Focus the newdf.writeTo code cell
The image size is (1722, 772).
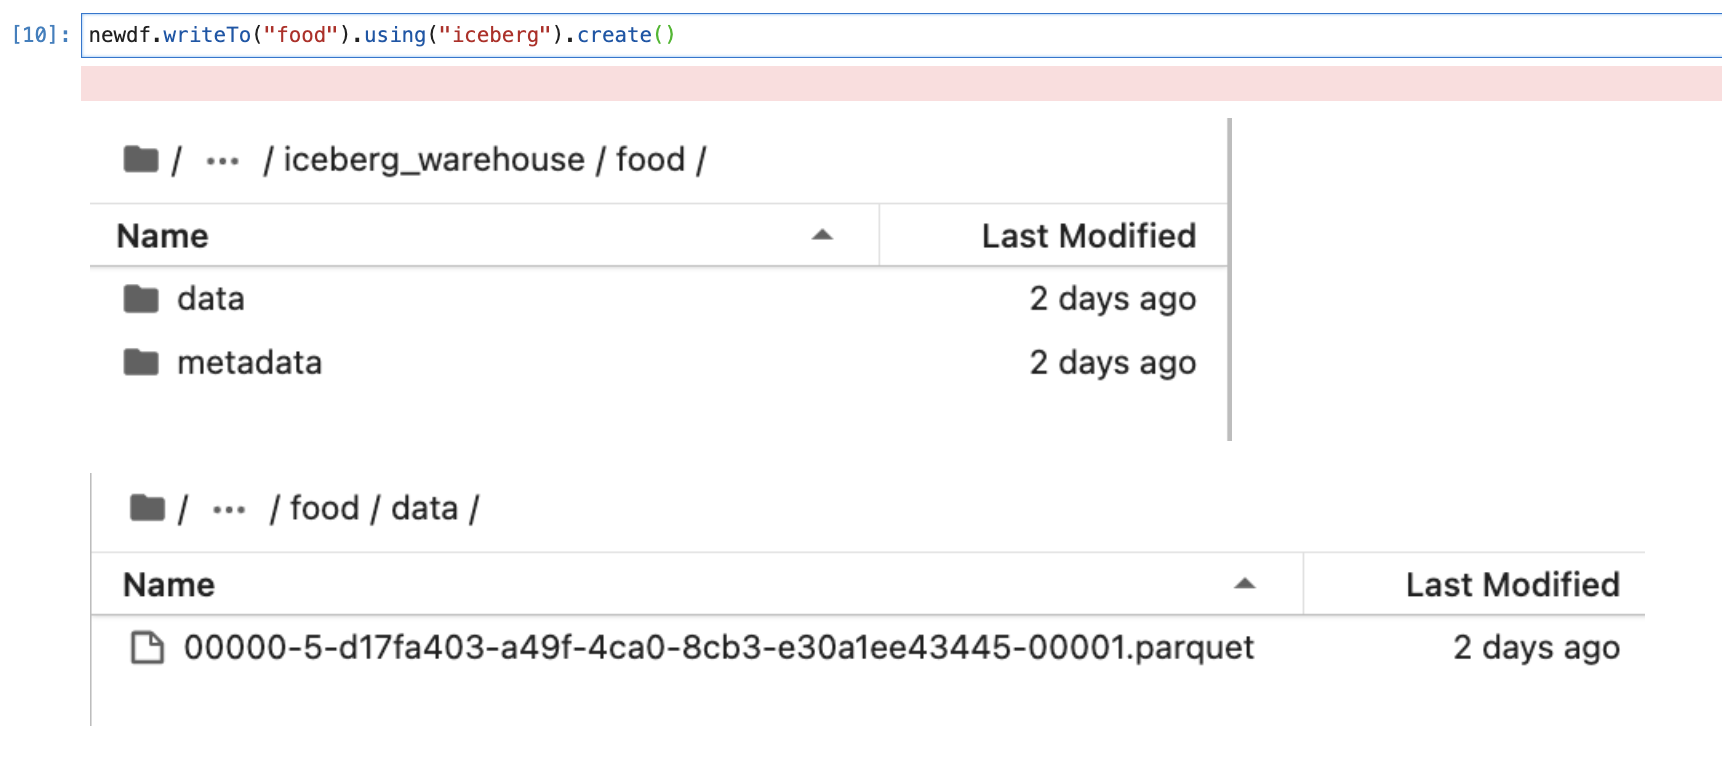tap(900, 35)
